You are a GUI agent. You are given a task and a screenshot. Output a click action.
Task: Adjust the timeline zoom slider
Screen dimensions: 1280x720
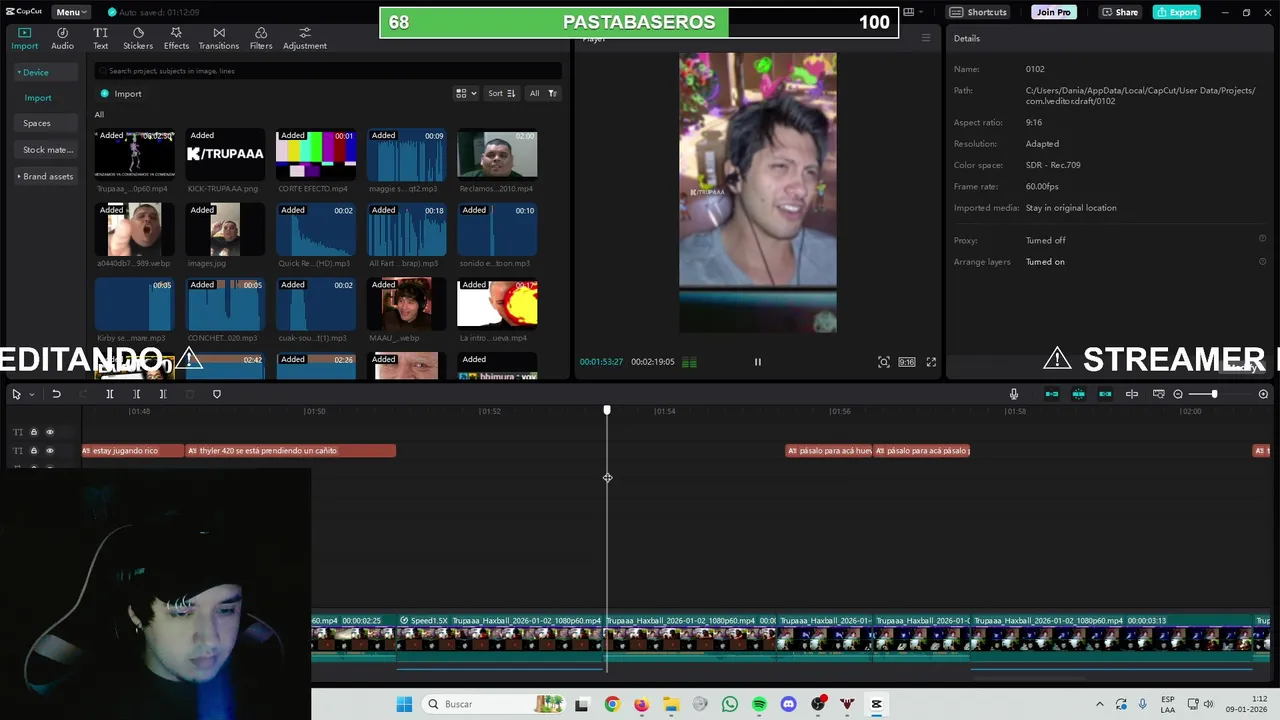(x=1214, y=394)
